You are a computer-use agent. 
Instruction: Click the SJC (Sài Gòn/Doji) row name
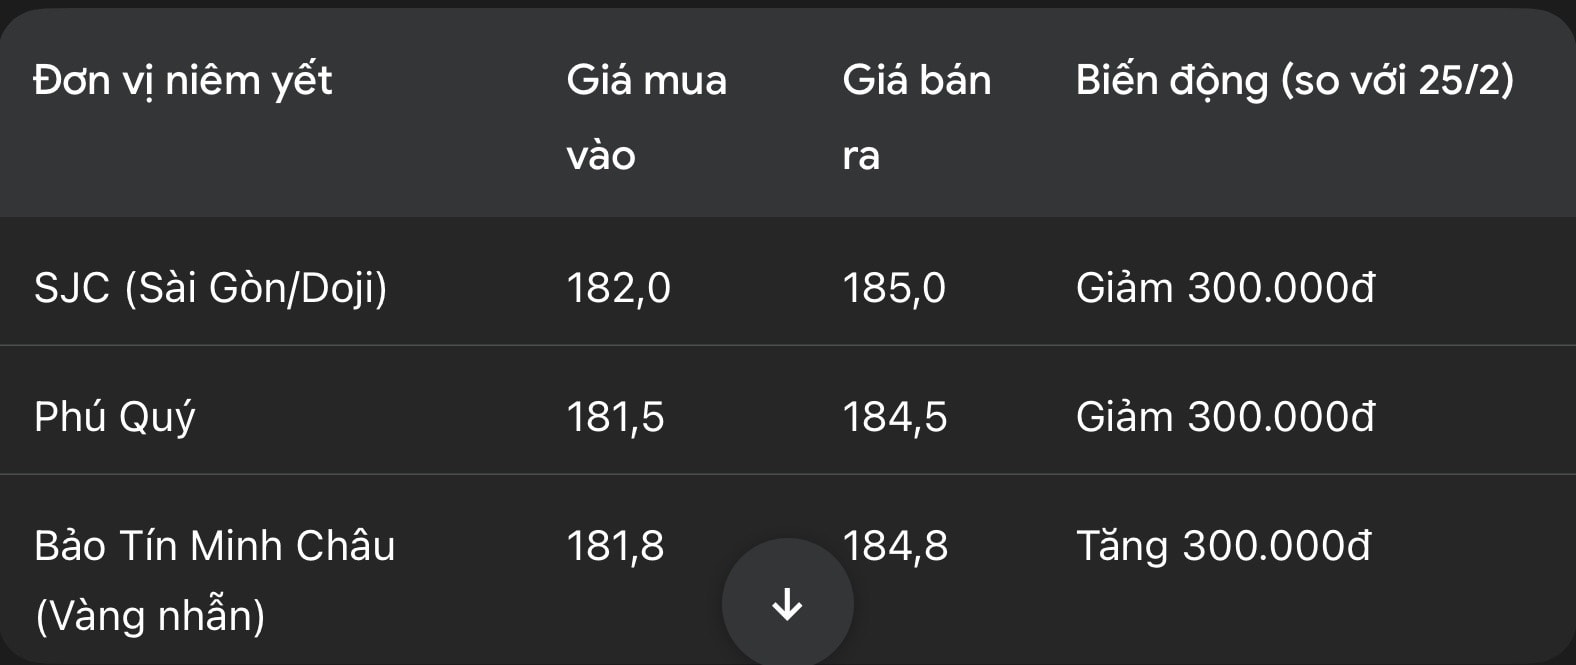tap(210, 288)
